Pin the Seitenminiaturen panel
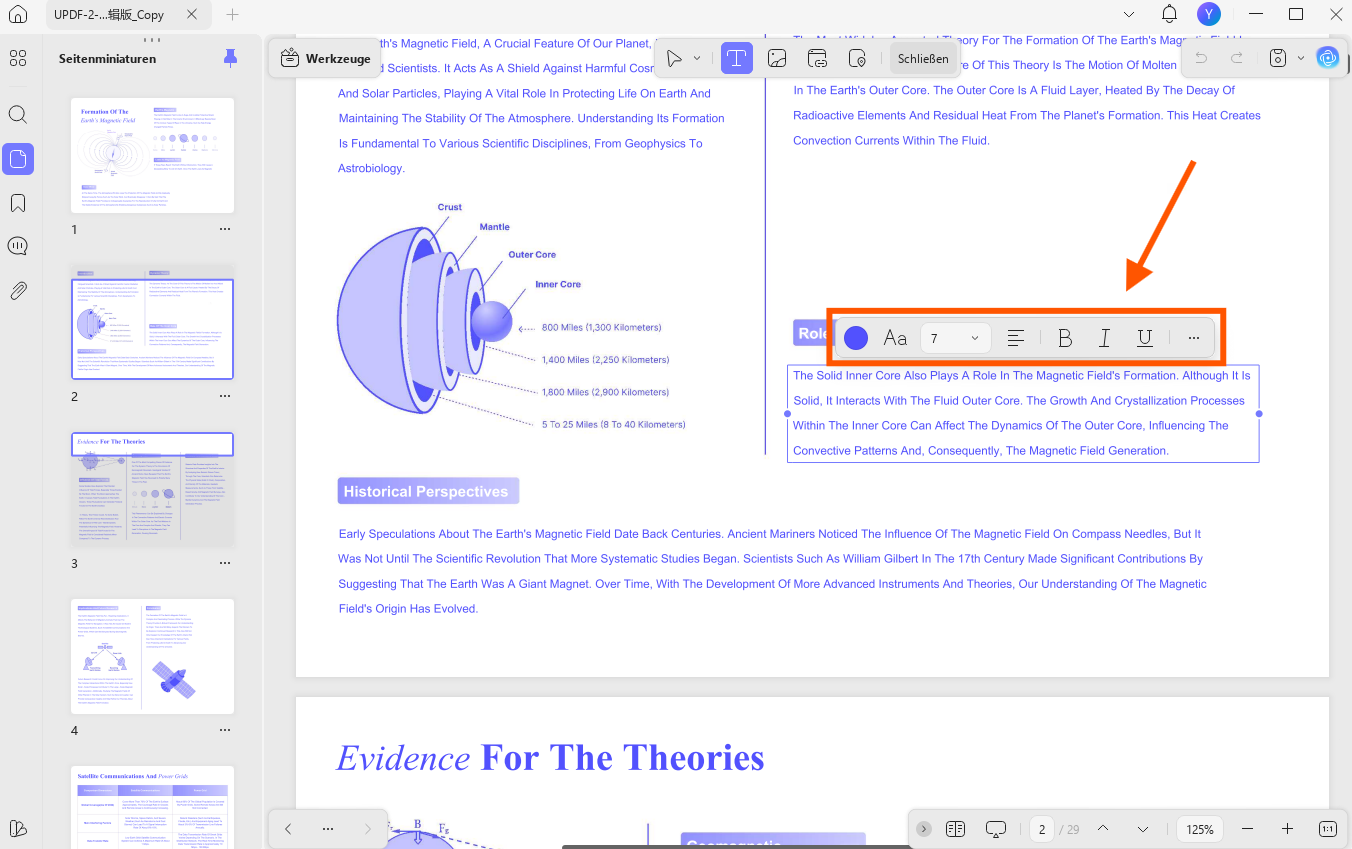 [231, 58]
